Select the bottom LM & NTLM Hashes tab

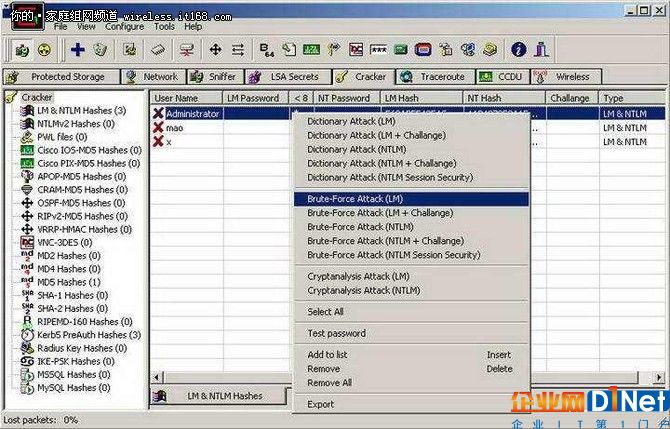coord(219,396)
